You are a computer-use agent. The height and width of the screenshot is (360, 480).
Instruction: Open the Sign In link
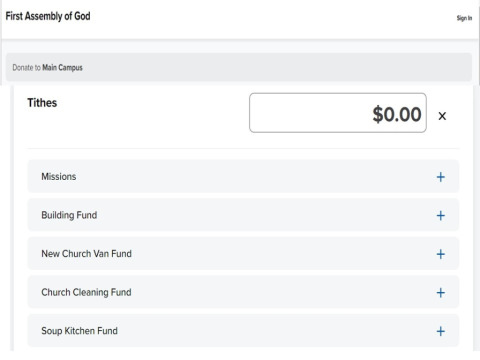464,18
